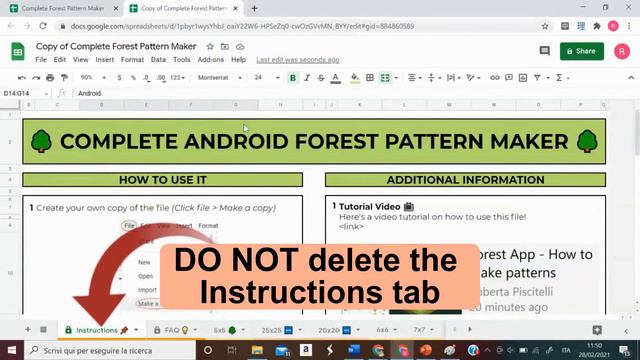This screenshot has height=360, width=640.
Task: Open the browser extensions puzzle icon
Action: pyautogui.click(x=597, y=26)
